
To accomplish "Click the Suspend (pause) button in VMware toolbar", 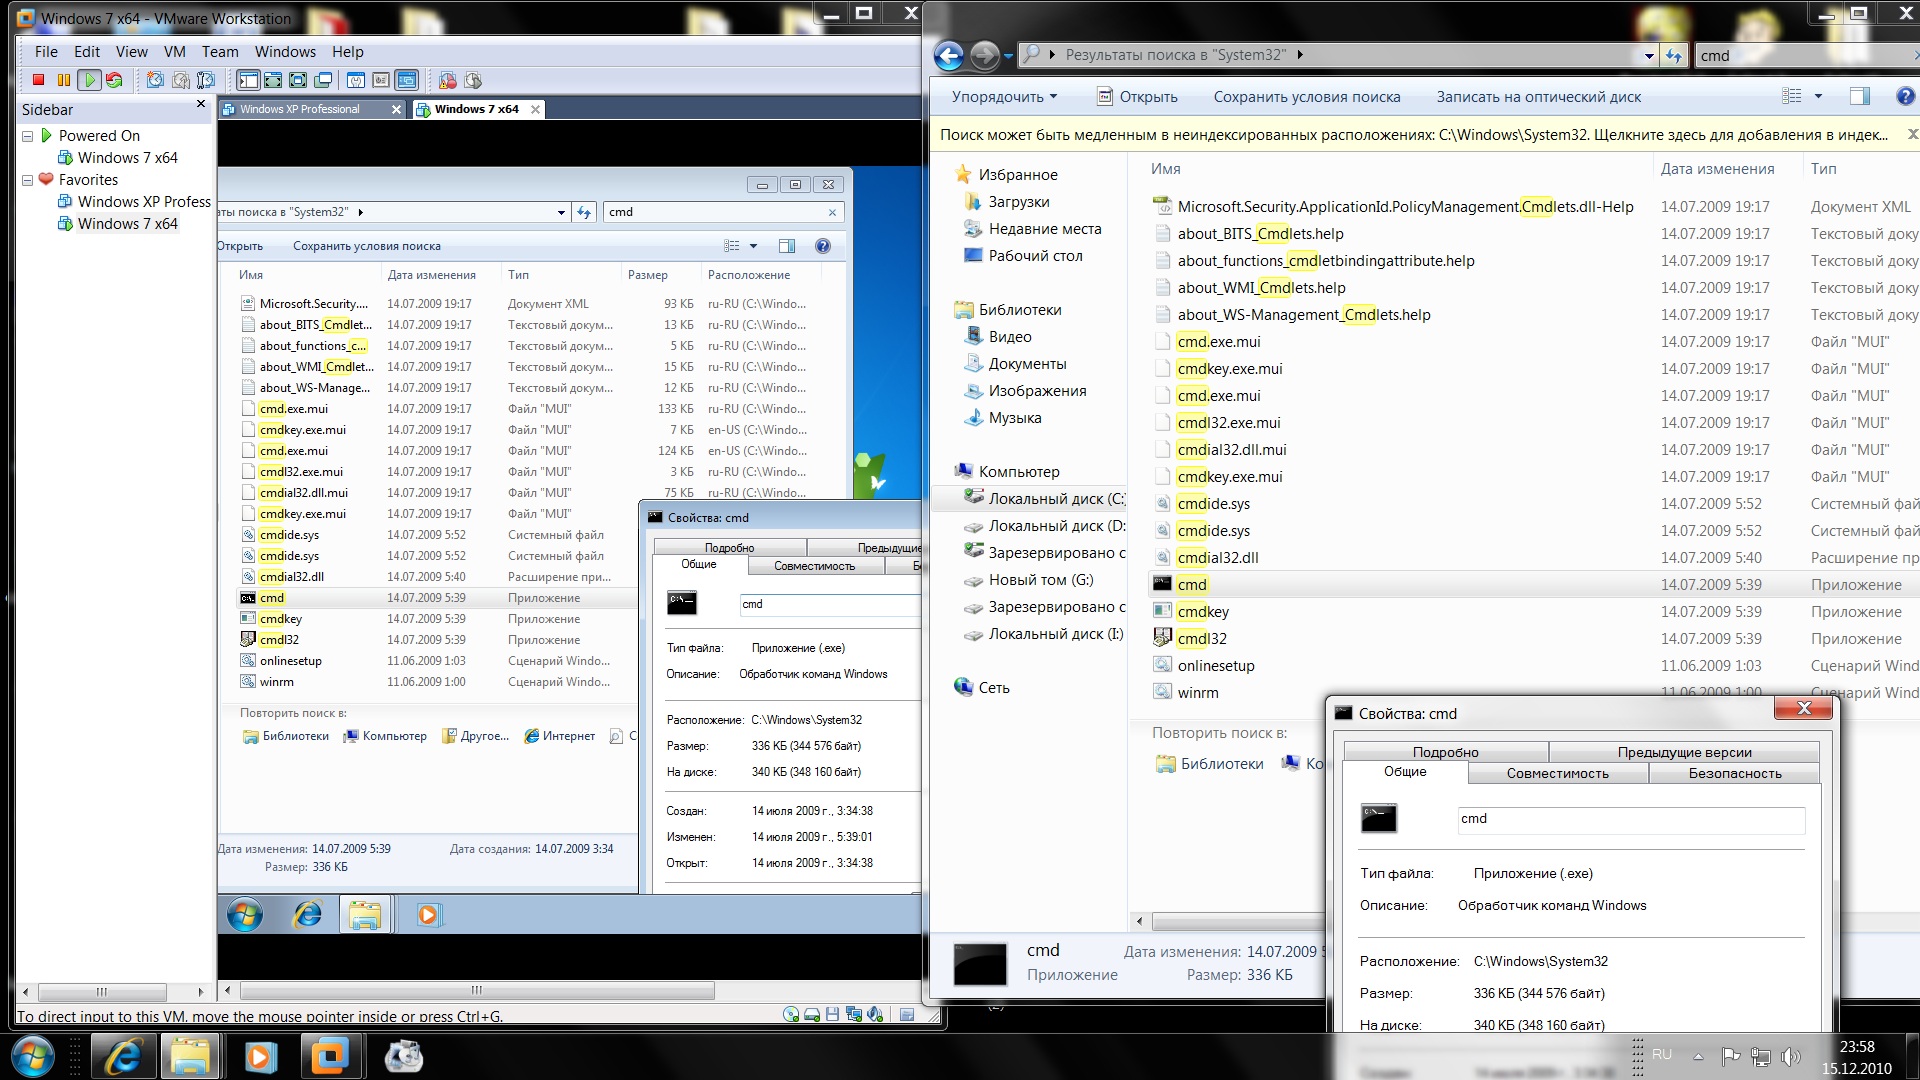I will pos(64,80).
